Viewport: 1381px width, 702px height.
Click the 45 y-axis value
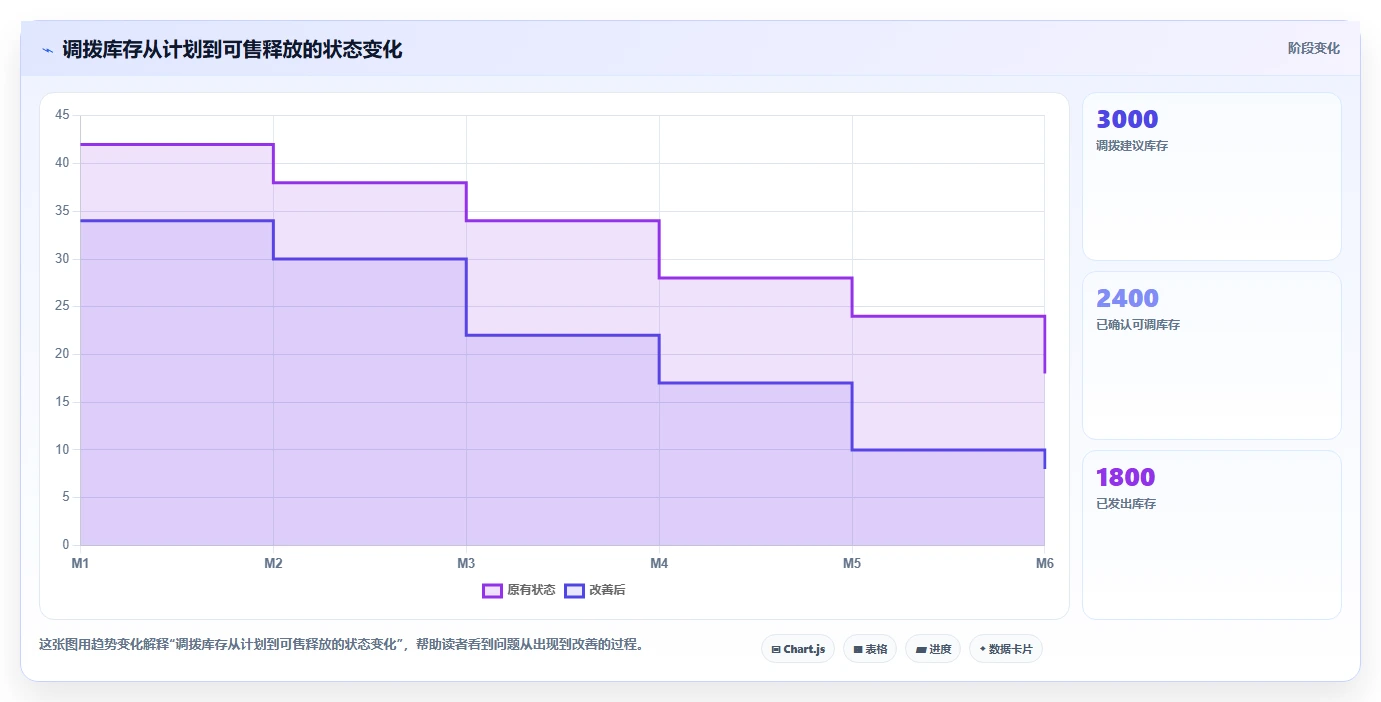[x=62, y=115]
